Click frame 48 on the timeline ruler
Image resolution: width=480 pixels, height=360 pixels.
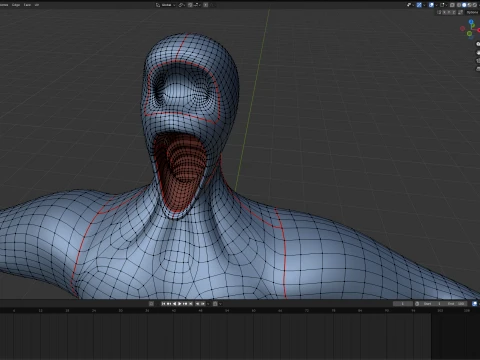click(200, 310)
